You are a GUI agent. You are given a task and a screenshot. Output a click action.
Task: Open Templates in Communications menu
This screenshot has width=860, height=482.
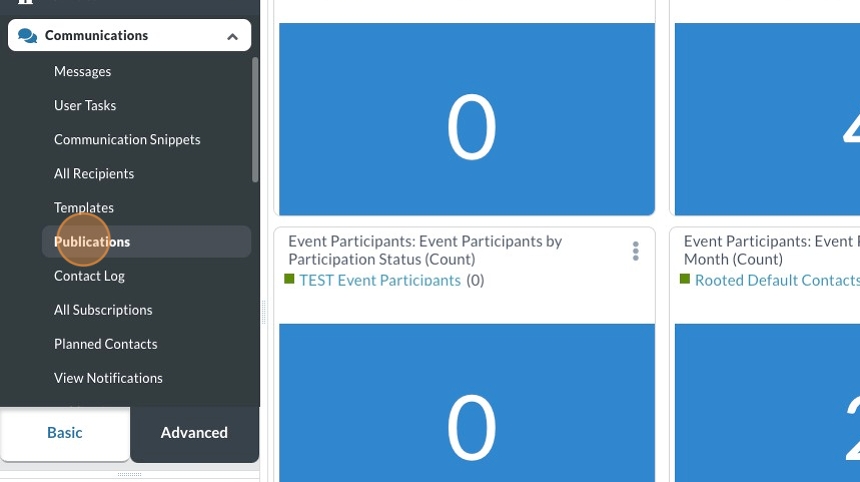(x=84, y=208)
